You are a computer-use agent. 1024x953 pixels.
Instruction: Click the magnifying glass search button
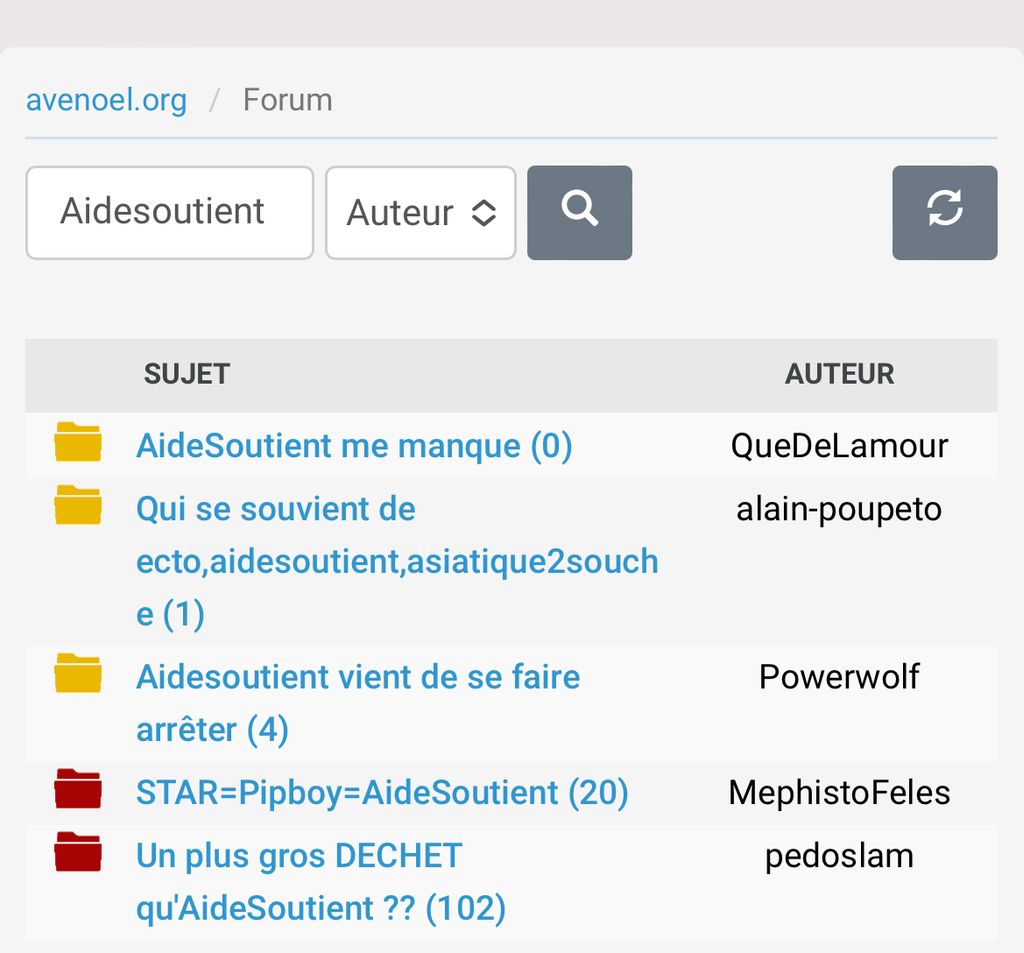[579, 212]
